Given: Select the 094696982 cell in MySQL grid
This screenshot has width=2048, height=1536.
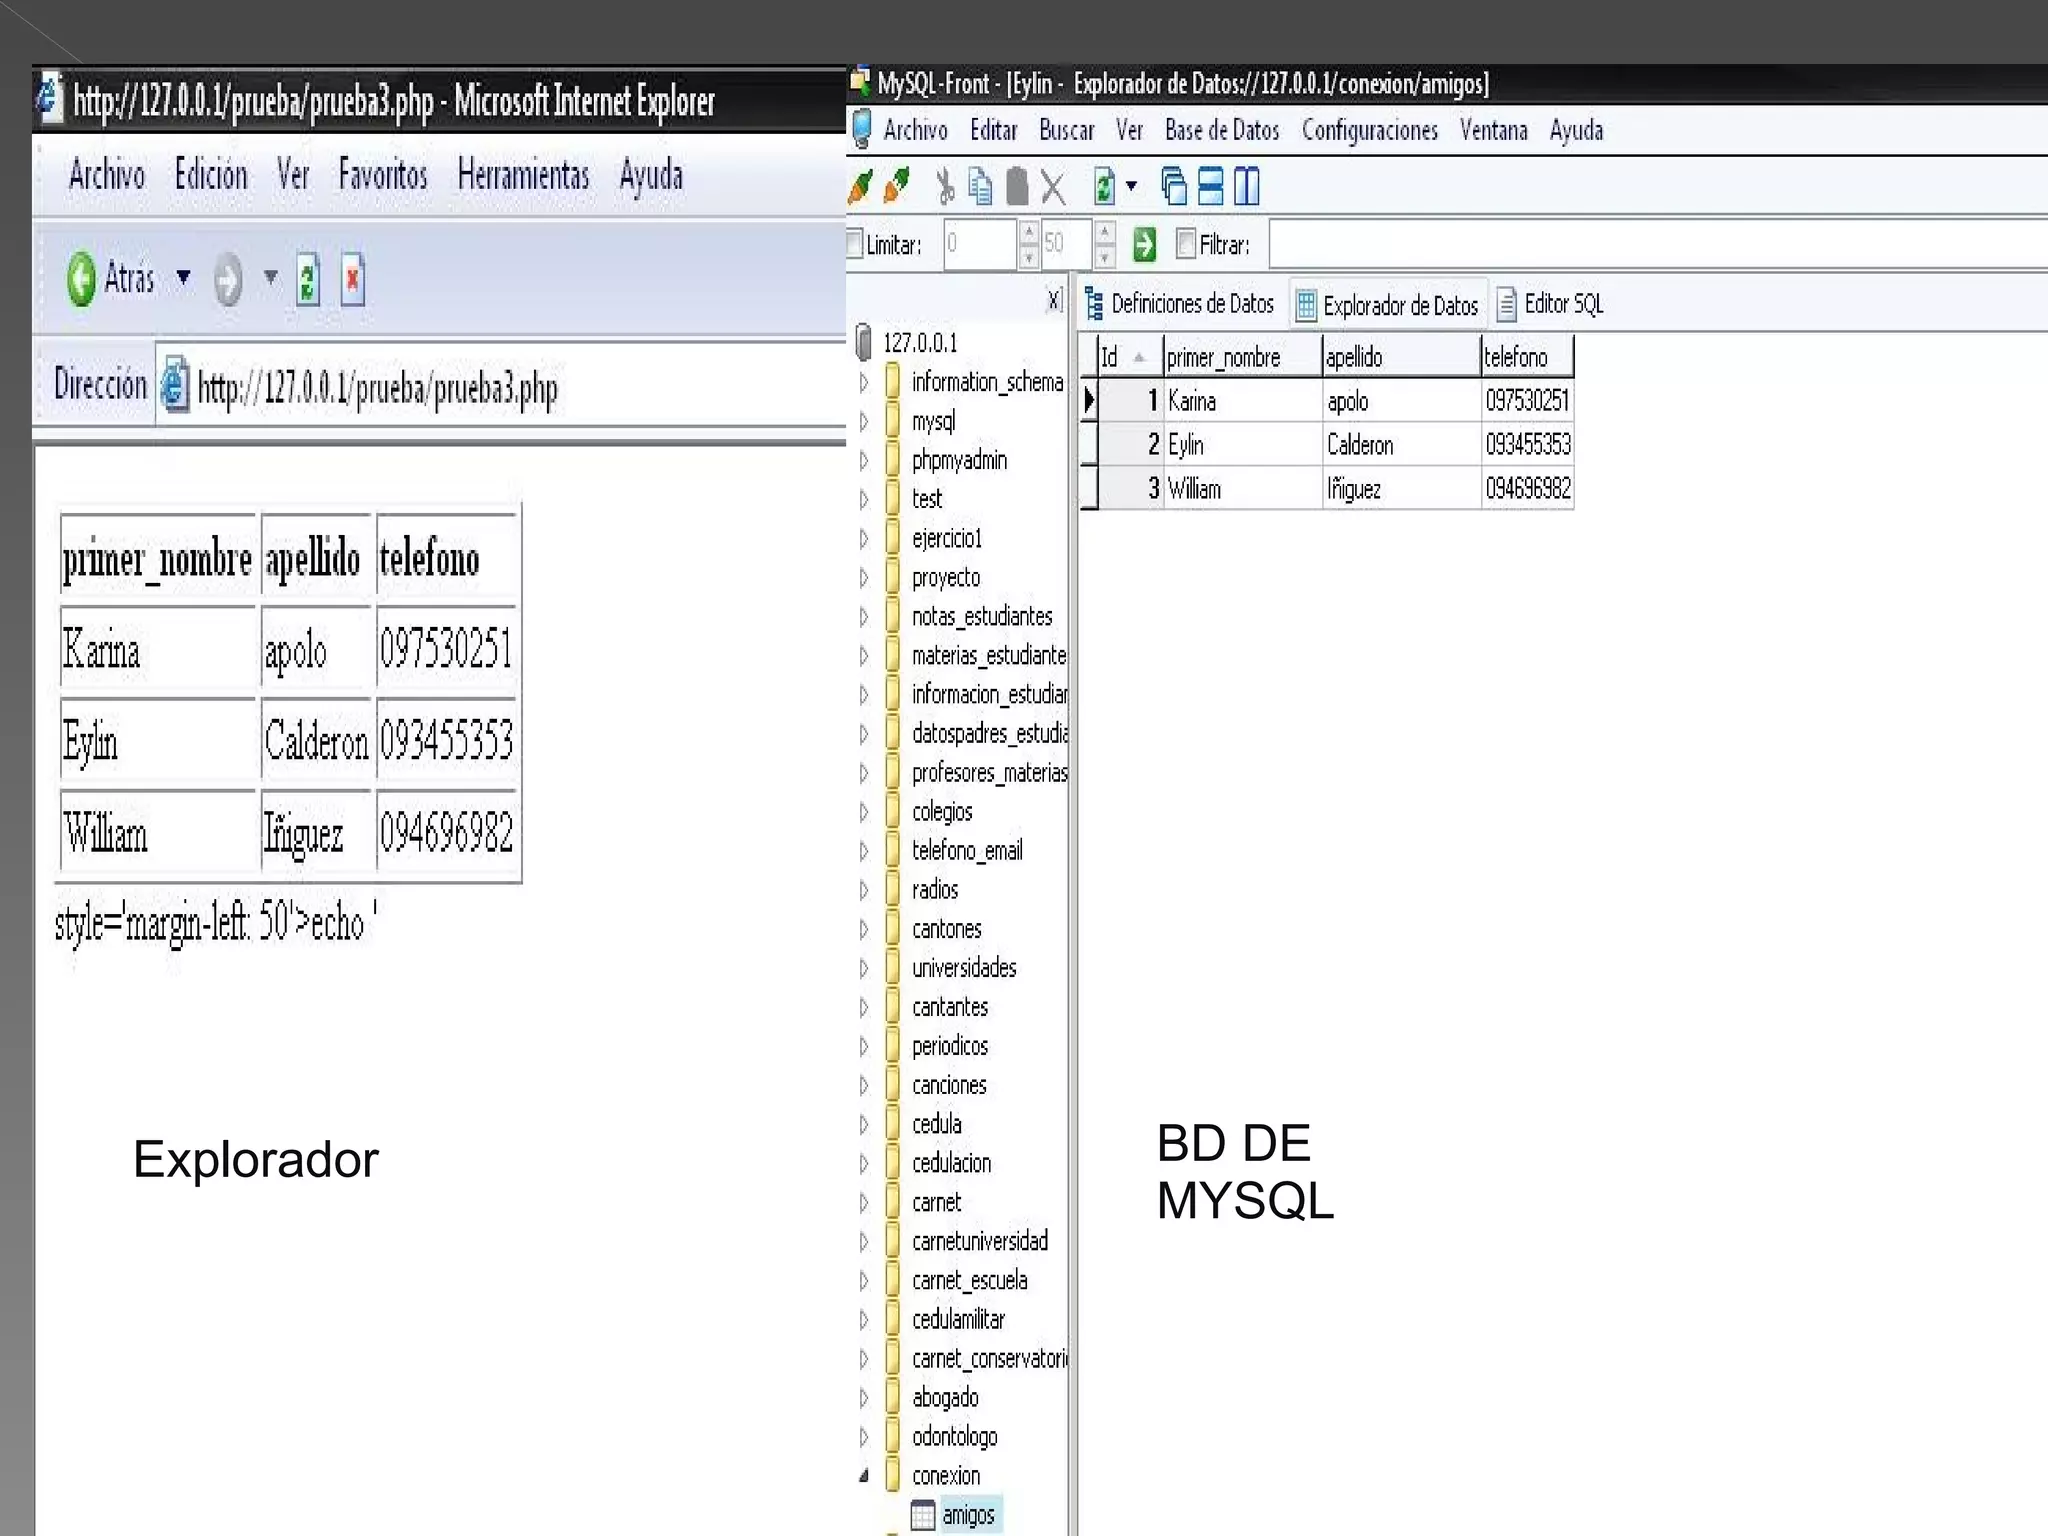Looking at the screenshot, I should click(1527, 489).
